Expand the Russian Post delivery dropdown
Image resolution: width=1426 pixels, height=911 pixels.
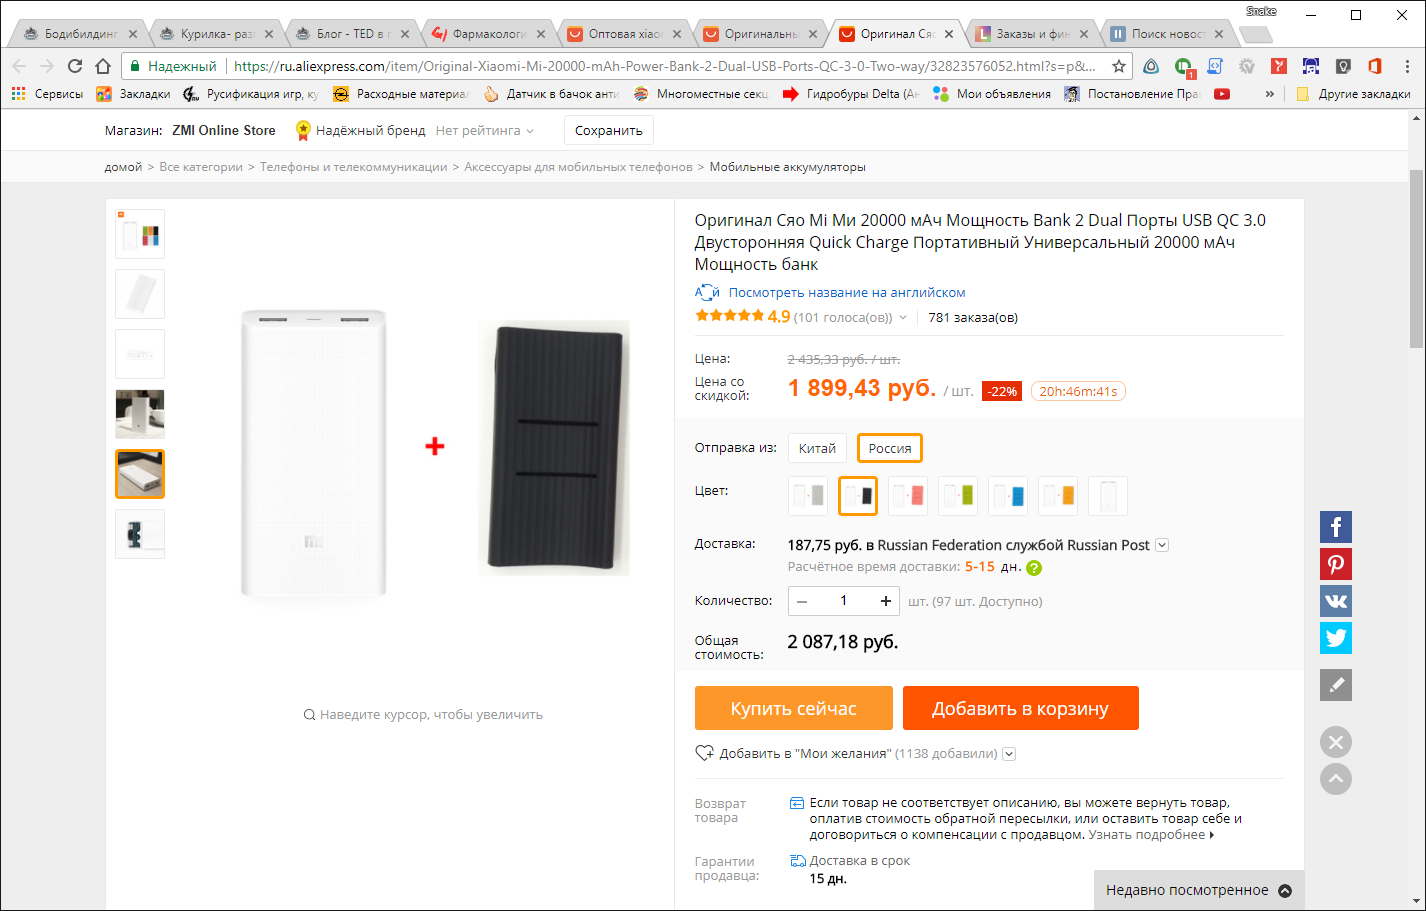click(x=1162, y=545)
